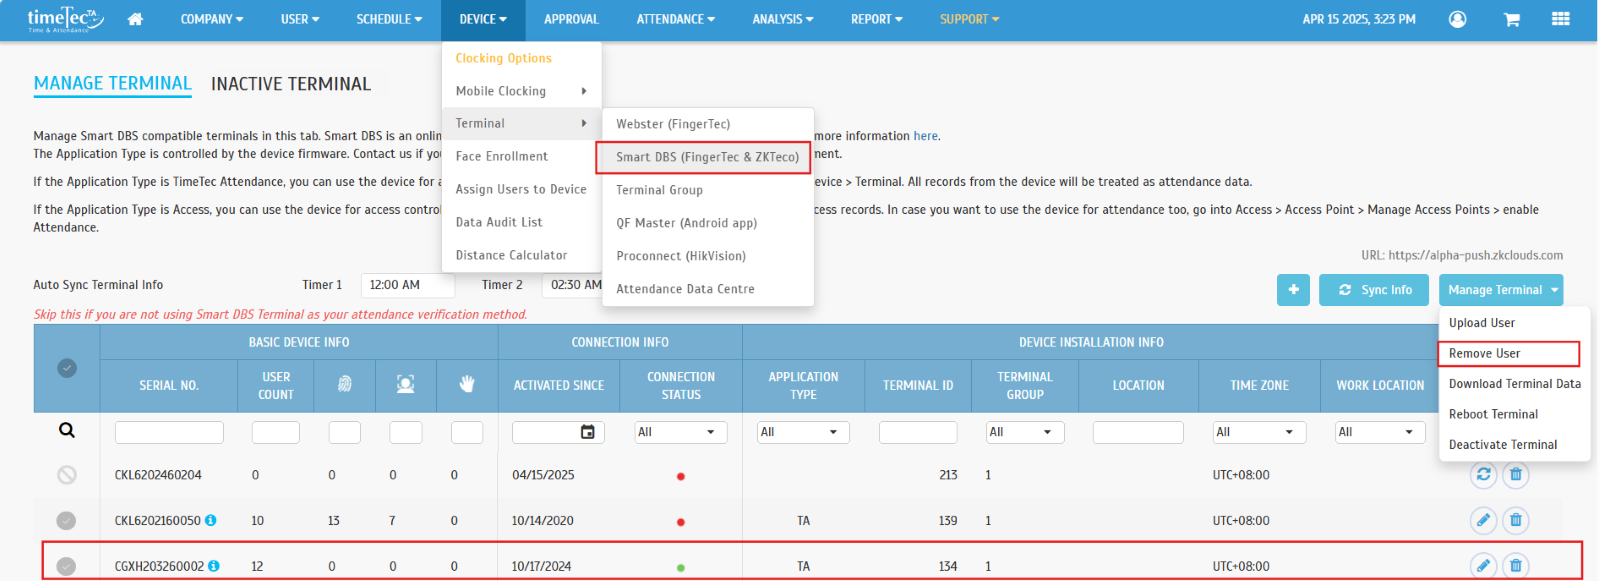Open the shopping cart icon

point(1511,19)
